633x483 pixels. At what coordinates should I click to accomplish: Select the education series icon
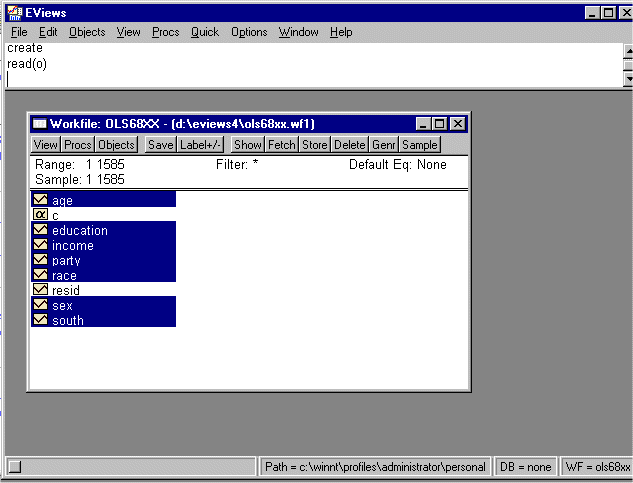(x=40, y=230)
